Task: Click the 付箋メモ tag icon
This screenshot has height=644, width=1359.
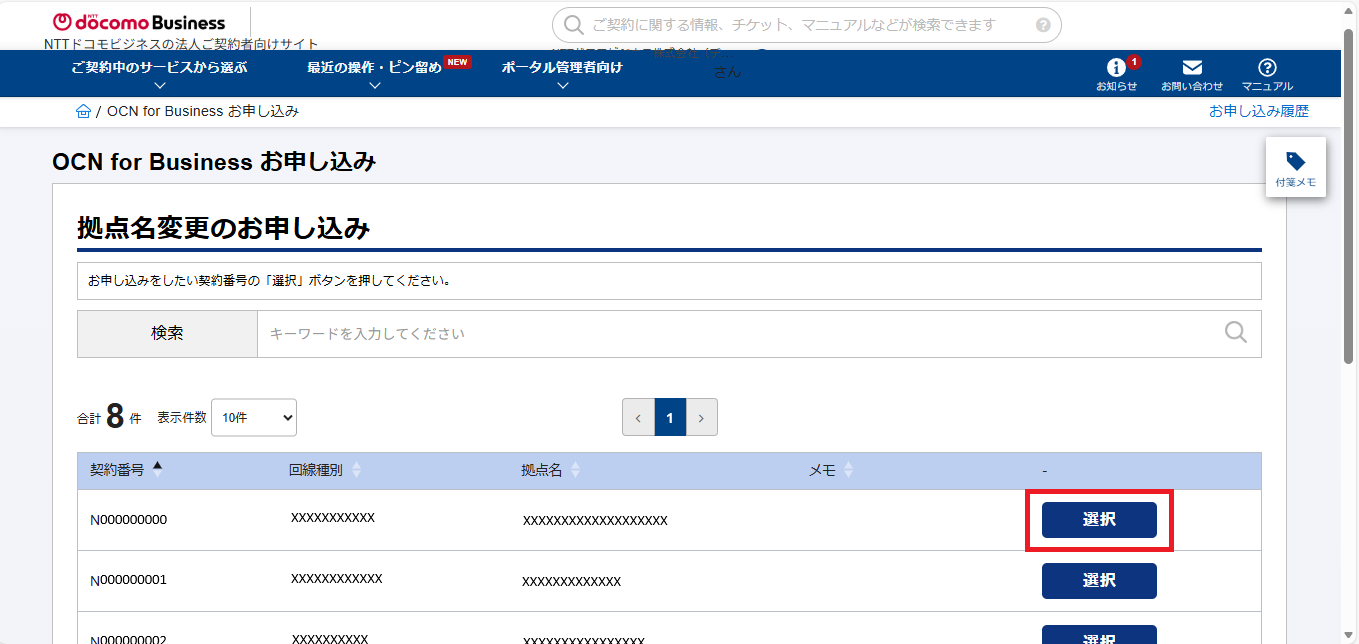Action: point(1295,162)
